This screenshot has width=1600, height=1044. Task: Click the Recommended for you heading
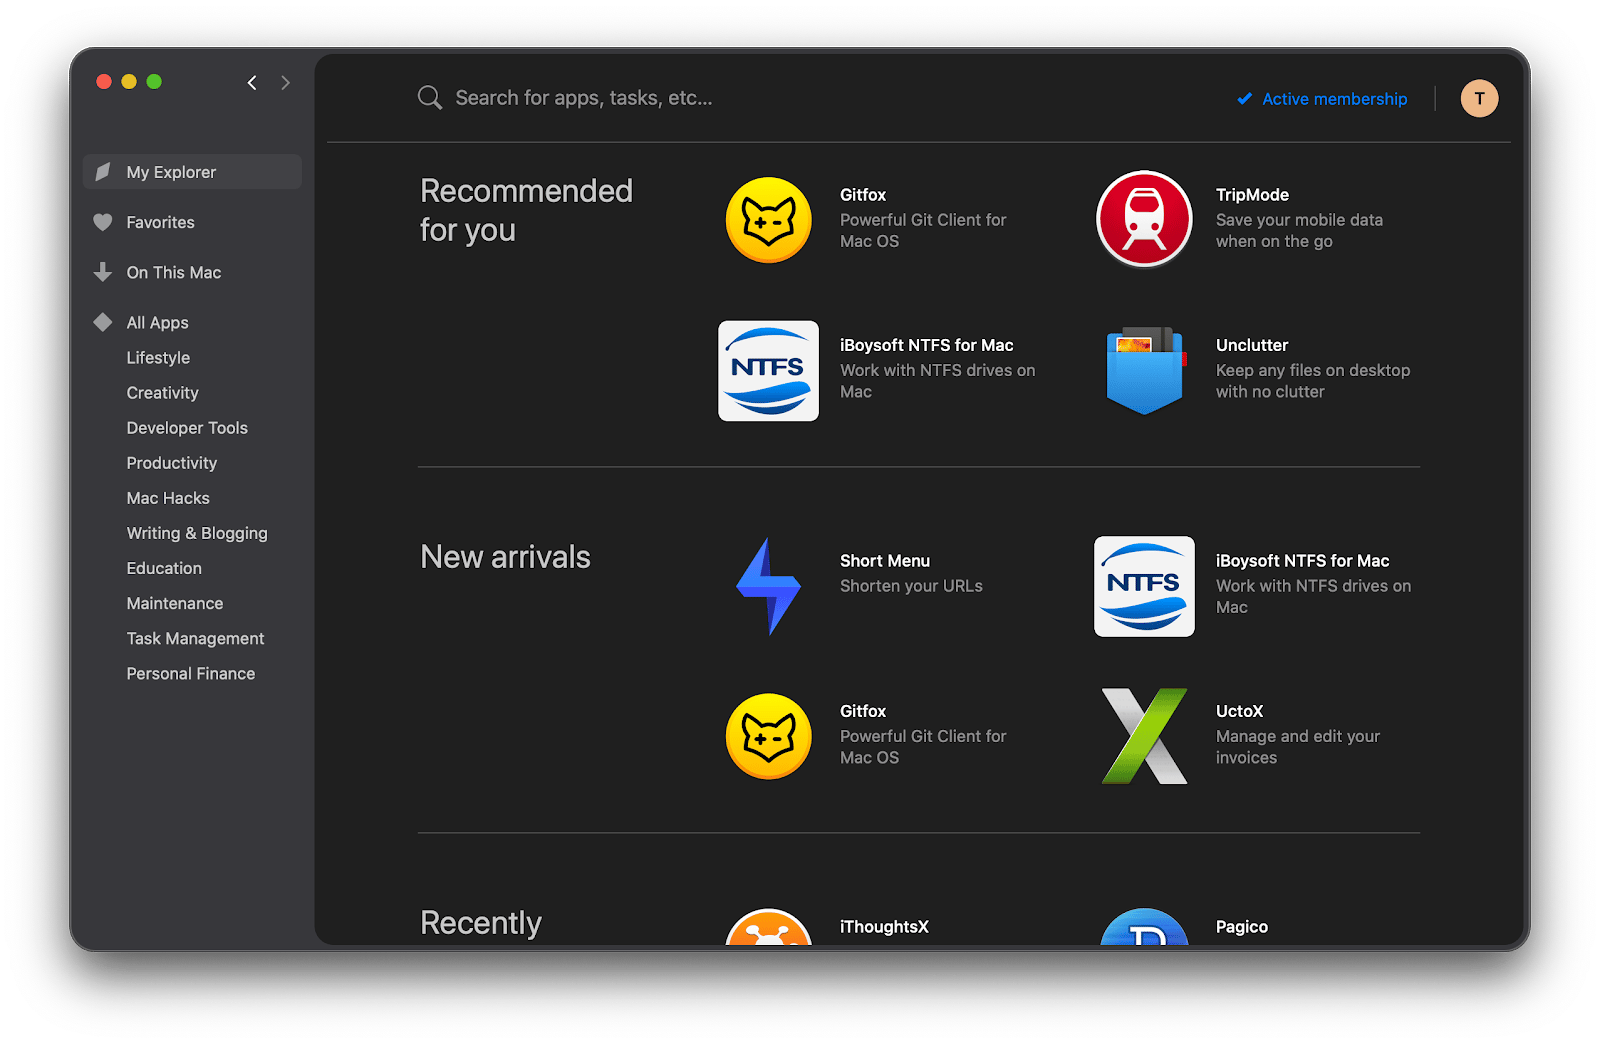(526, 210)
